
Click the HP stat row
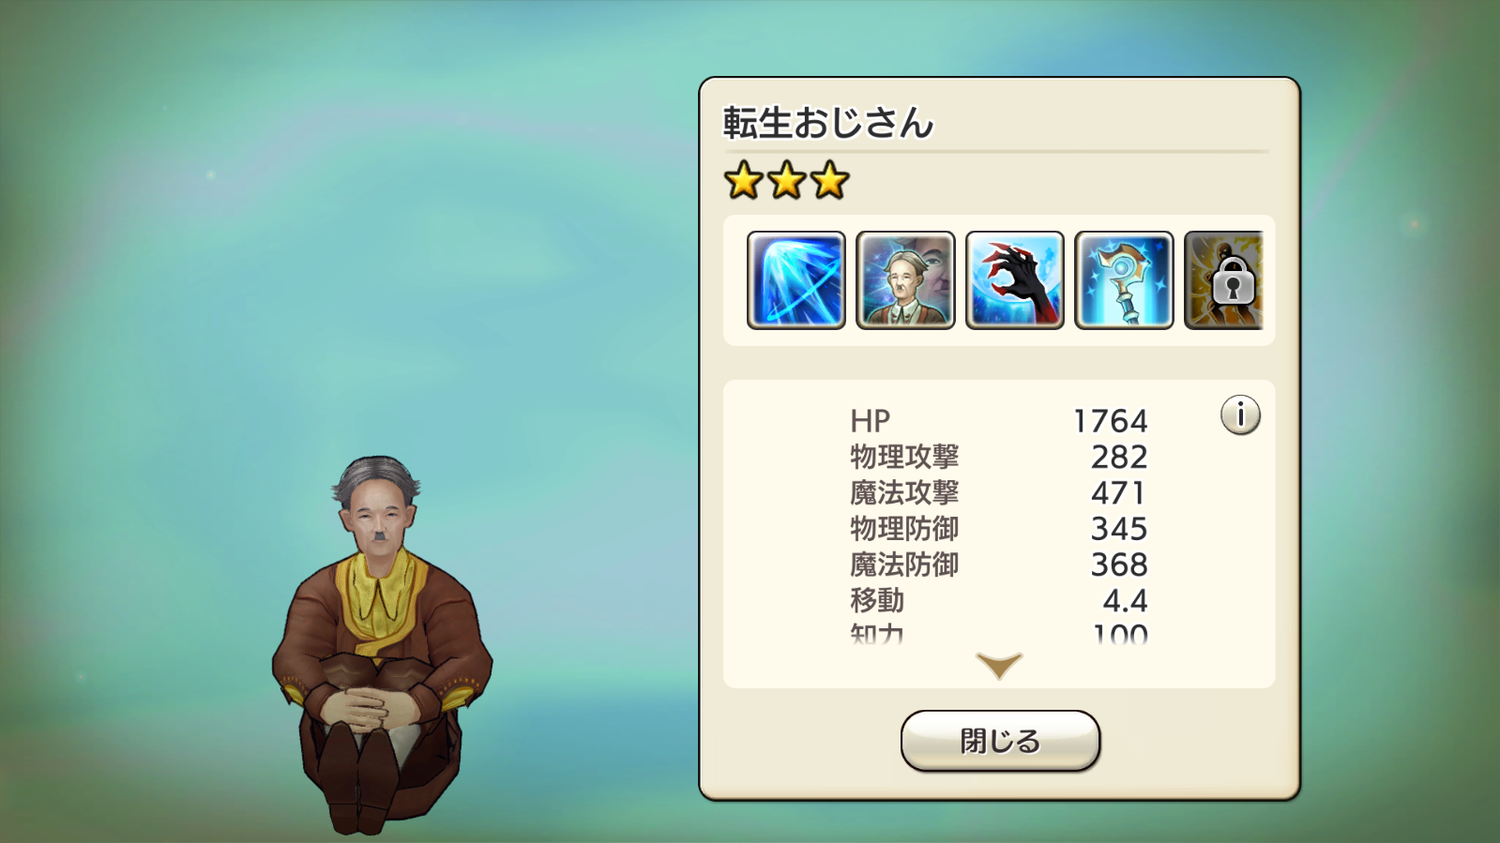click(x=999, y=421)
